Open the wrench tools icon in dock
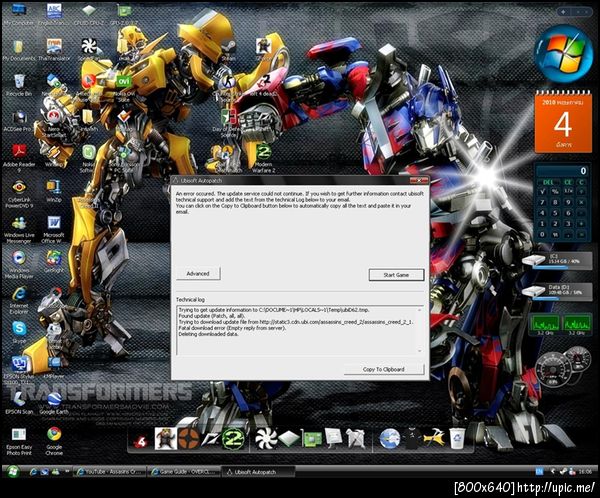600x498 pixels. 434,439
